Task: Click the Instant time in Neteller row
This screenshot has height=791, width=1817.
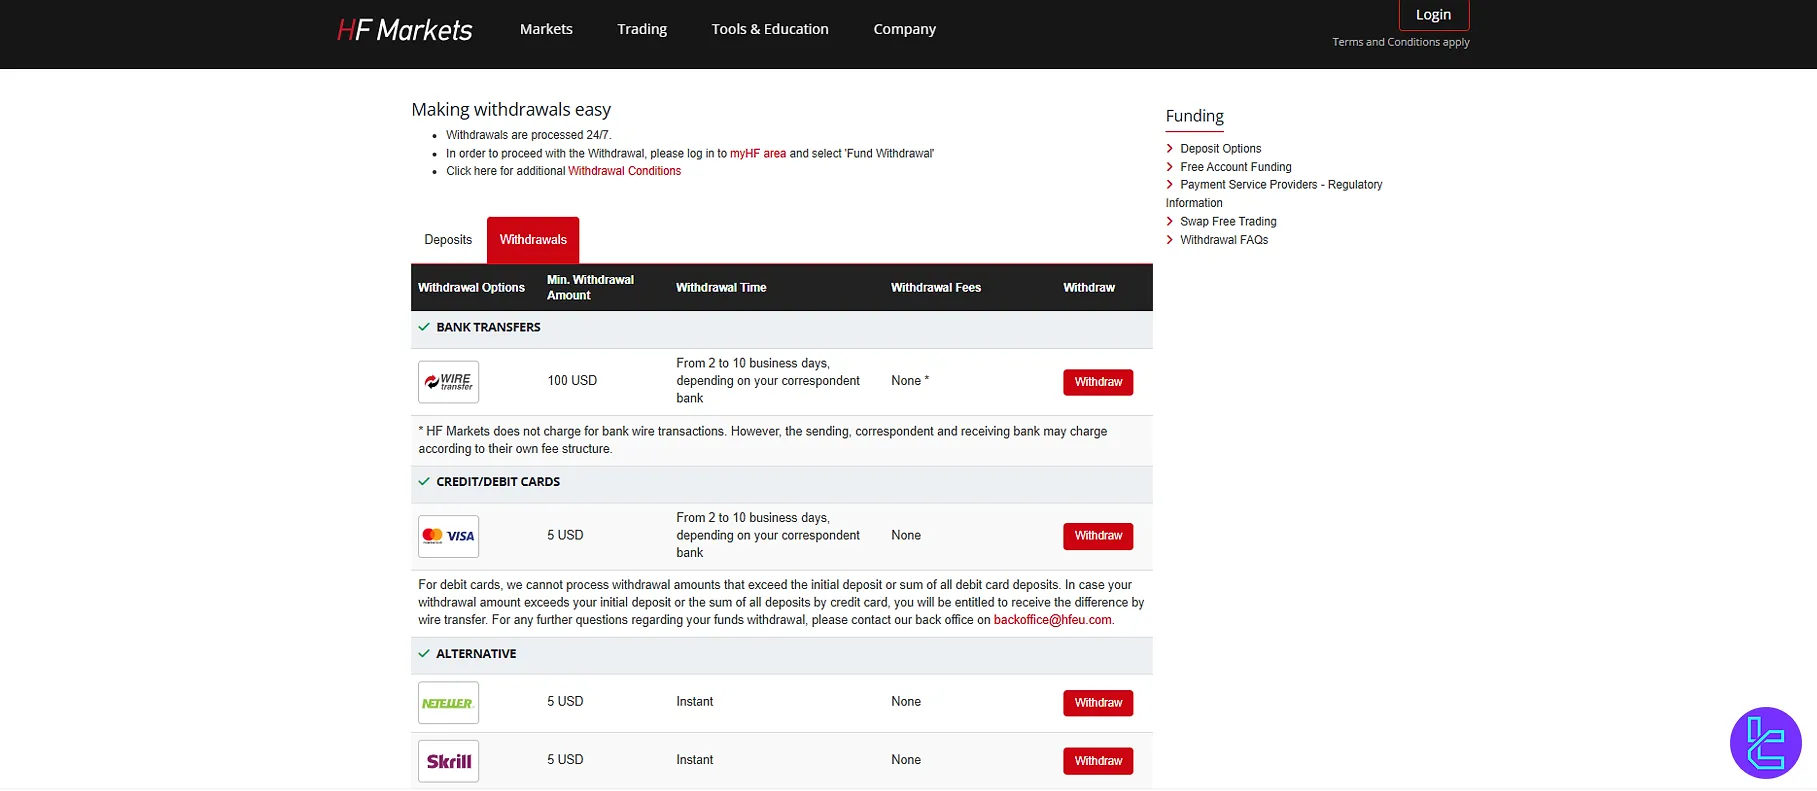Action: pyautogui.click(x=694, y=702)
